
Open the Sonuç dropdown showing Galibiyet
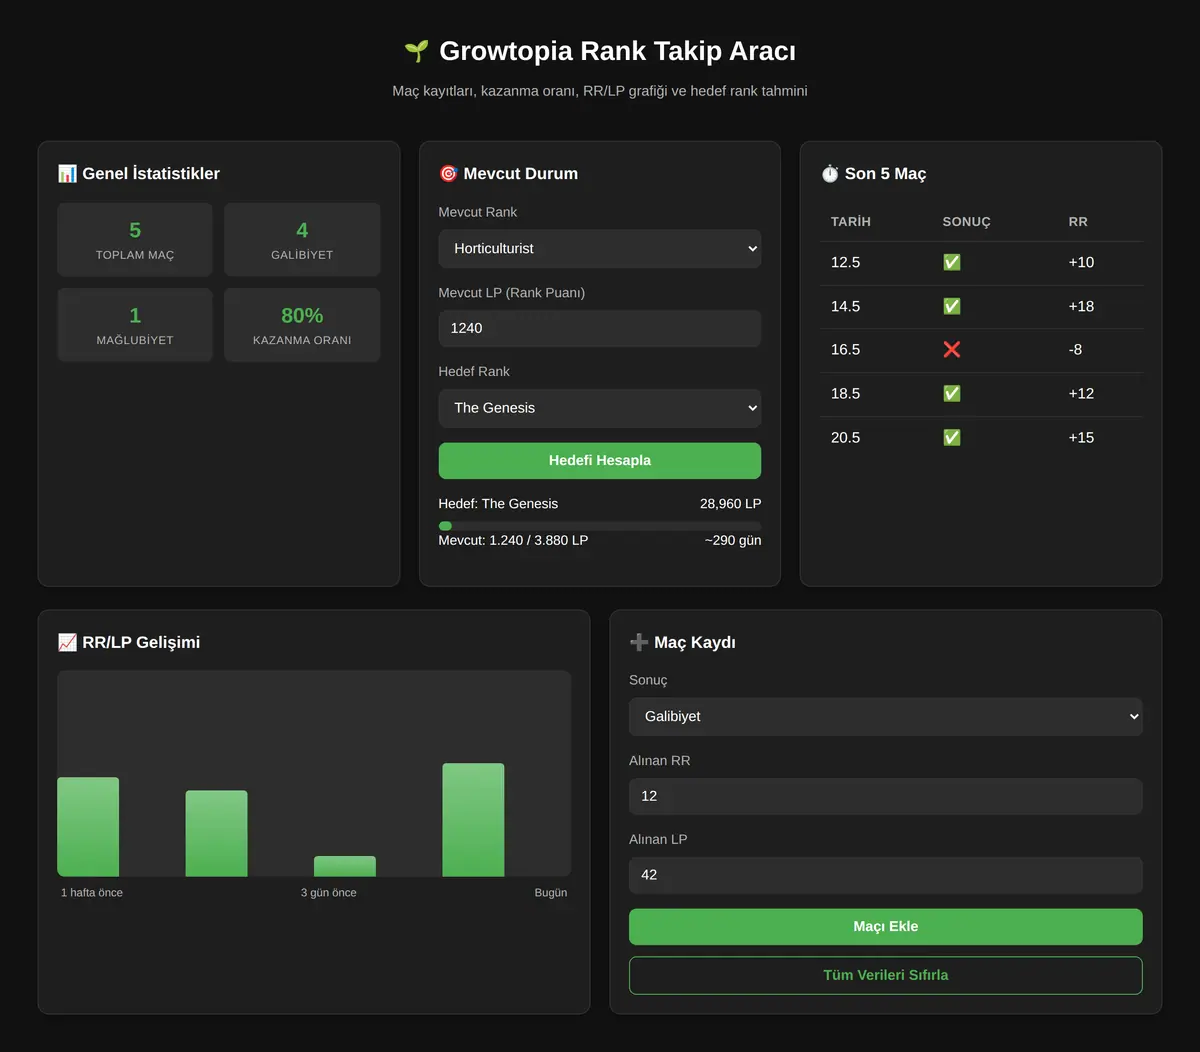tap(886, 716)
